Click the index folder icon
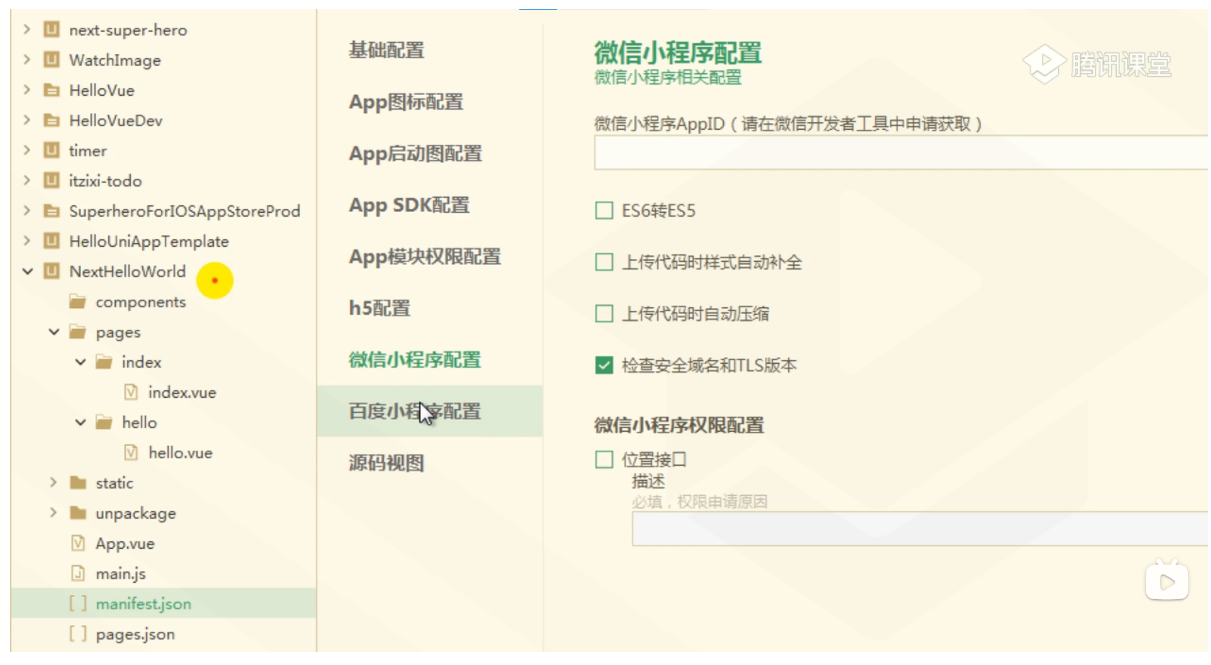This screenshot has width=1211, height=665. [x=104, y=362]
